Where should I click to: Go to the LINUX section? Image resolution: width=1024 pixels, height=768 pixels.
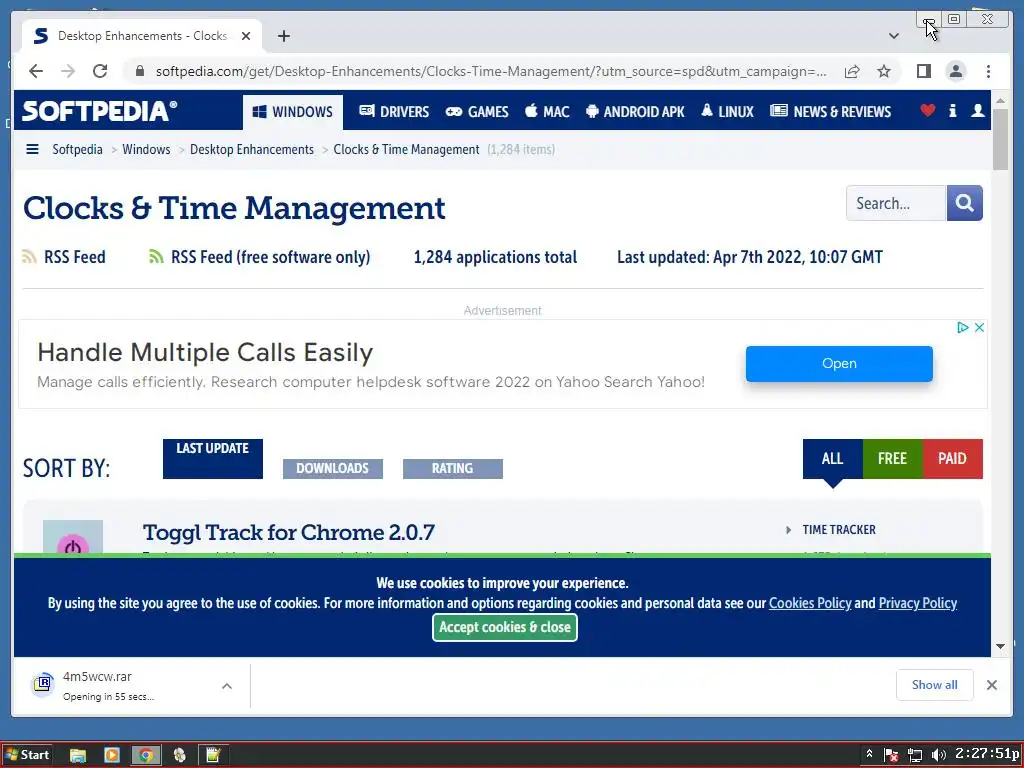click(x=727, y=112)
